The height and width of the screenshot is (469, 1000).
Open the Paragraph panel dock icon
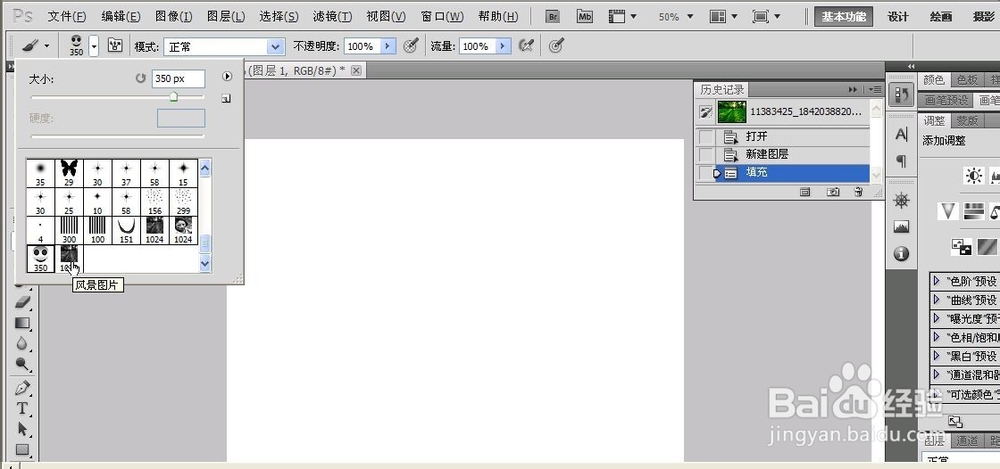[x=901, y=161]
